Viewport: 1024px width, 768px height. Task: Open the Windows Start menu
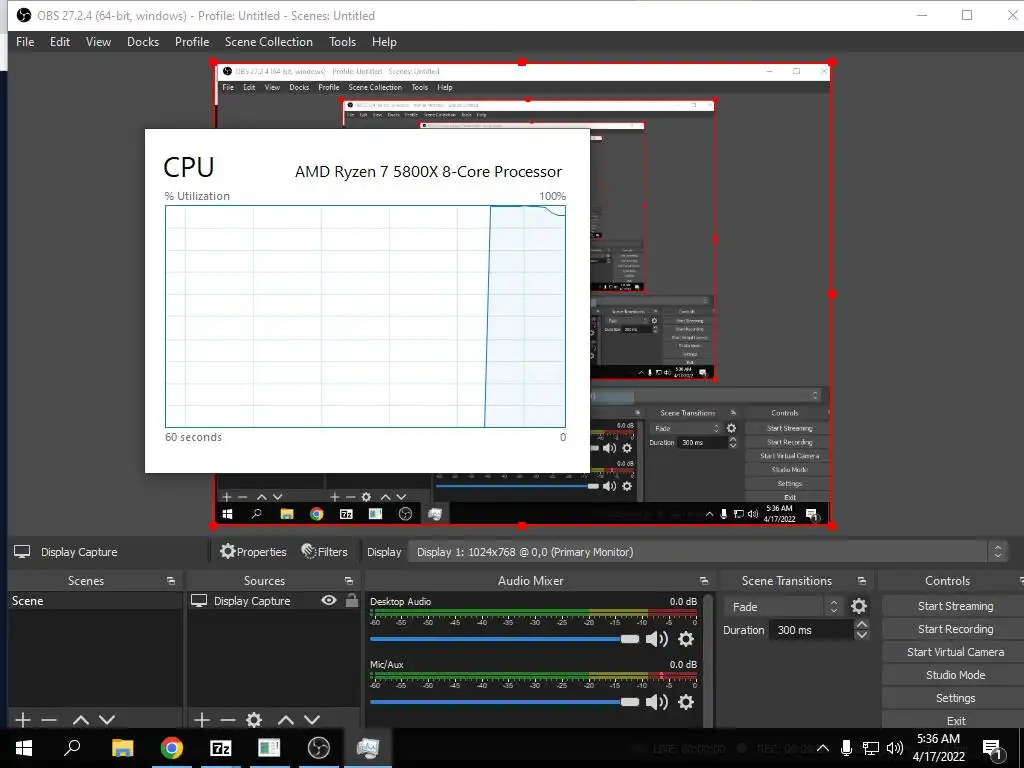tap(24, 748)
